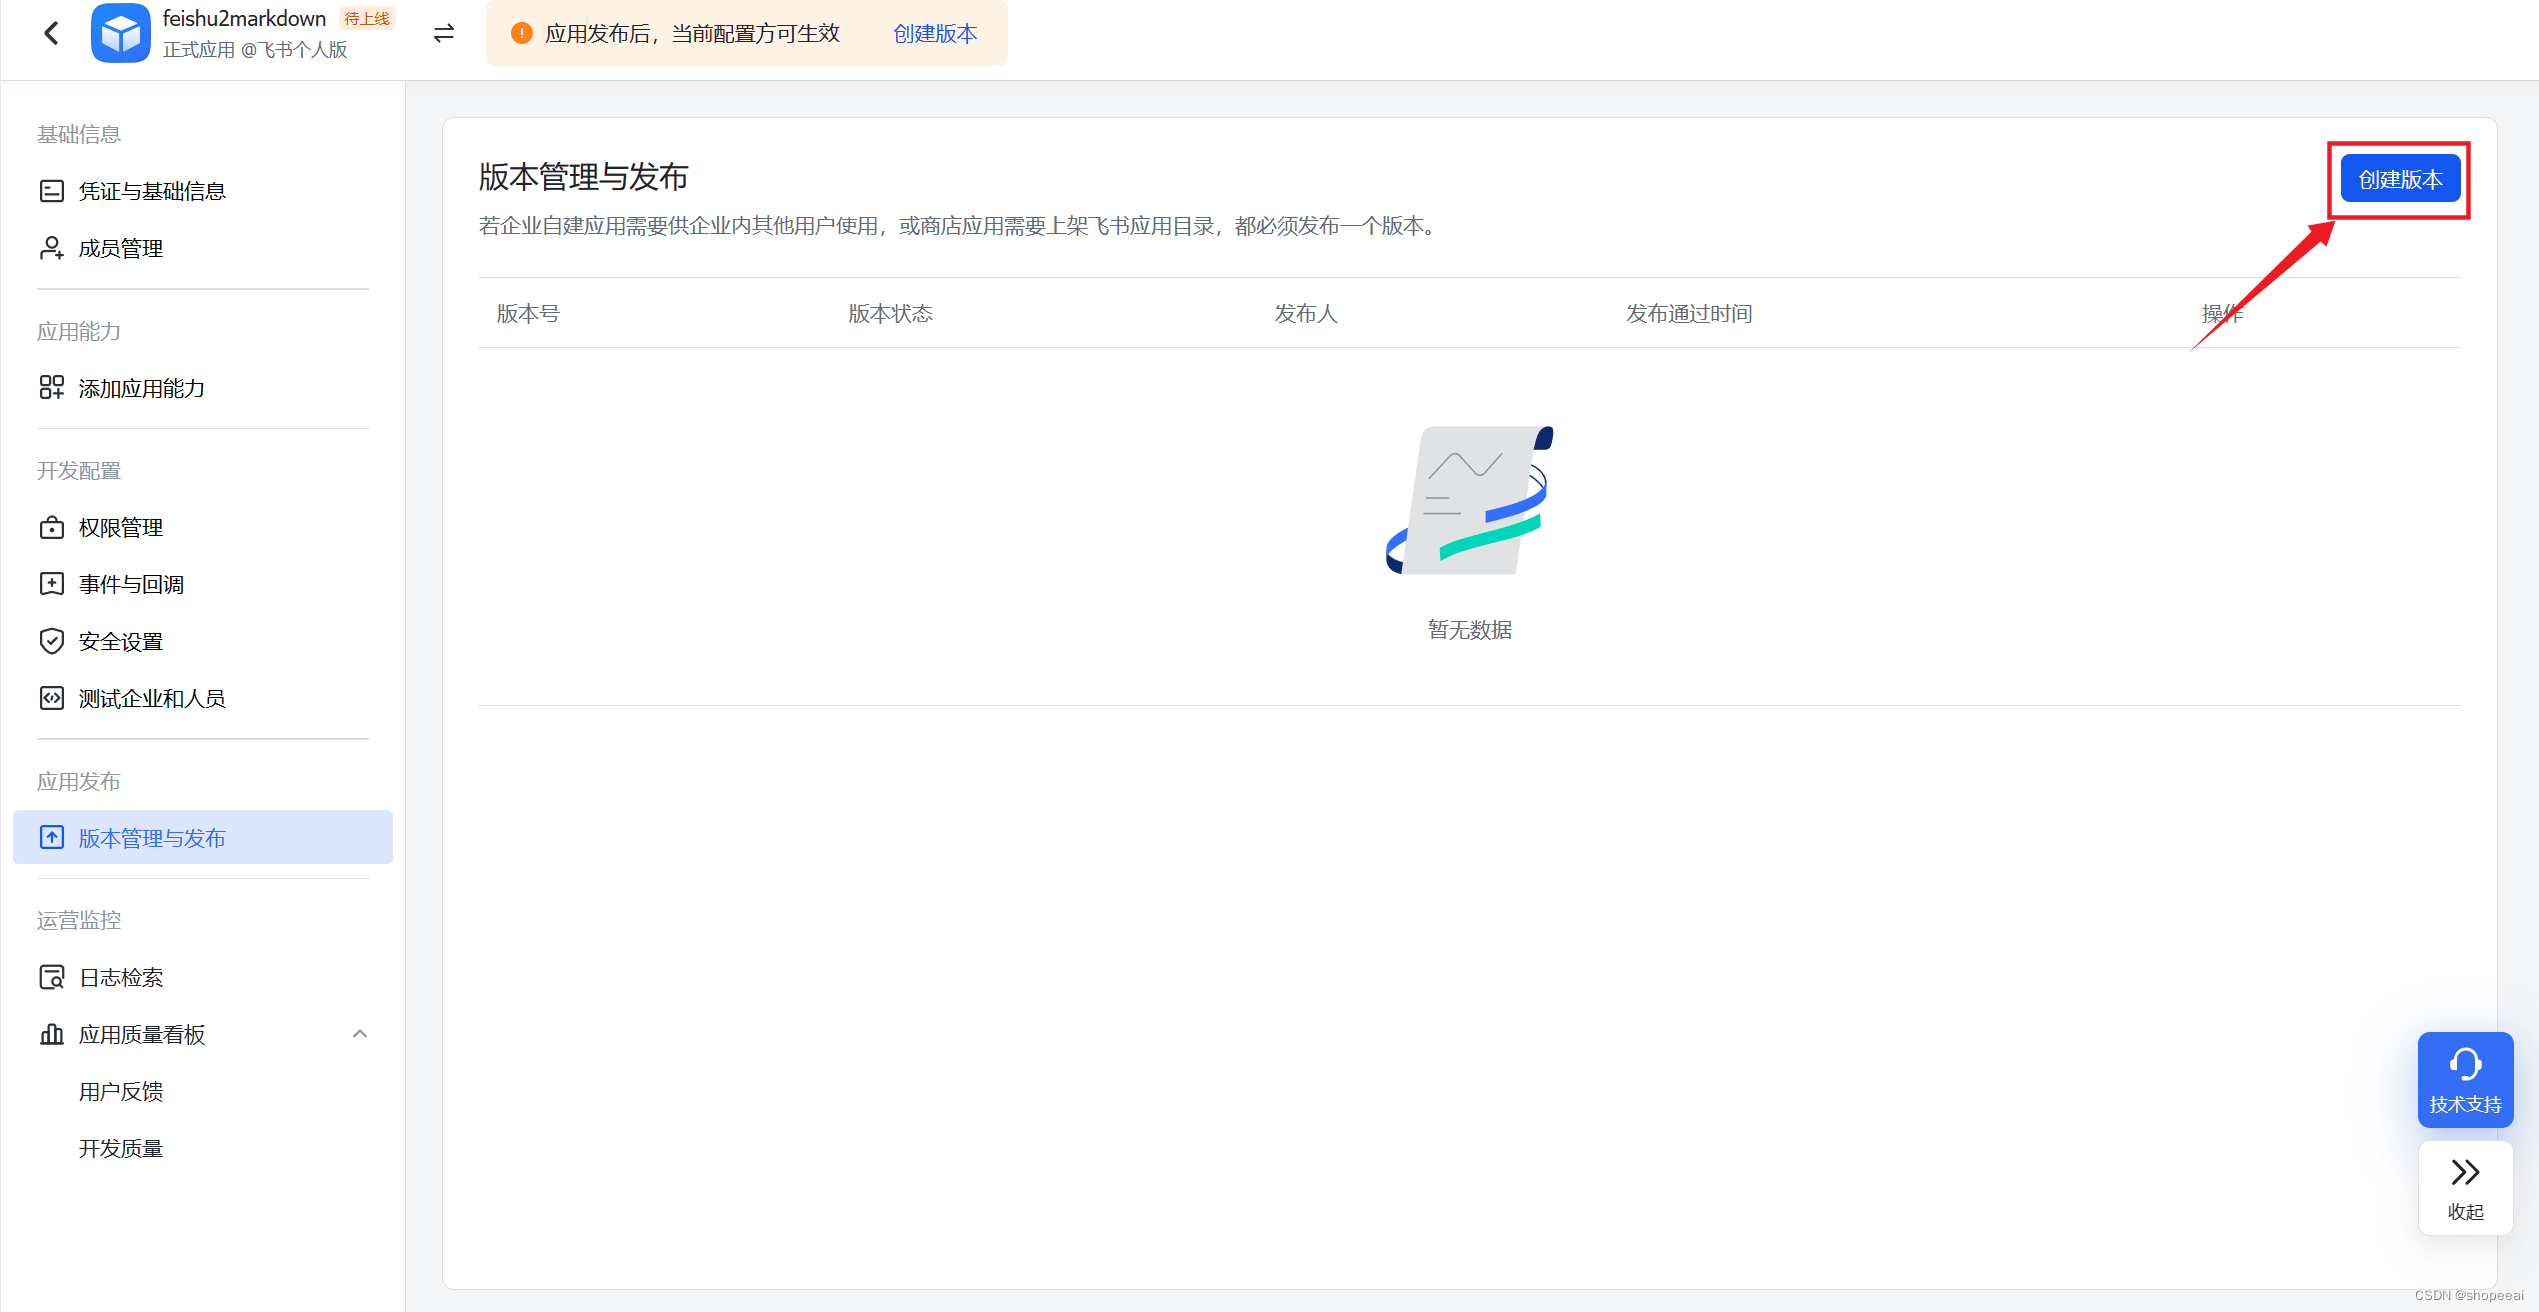Open 日志检索 in the sidebar
The image size is (2539, 1312).
tap(120, 977)
